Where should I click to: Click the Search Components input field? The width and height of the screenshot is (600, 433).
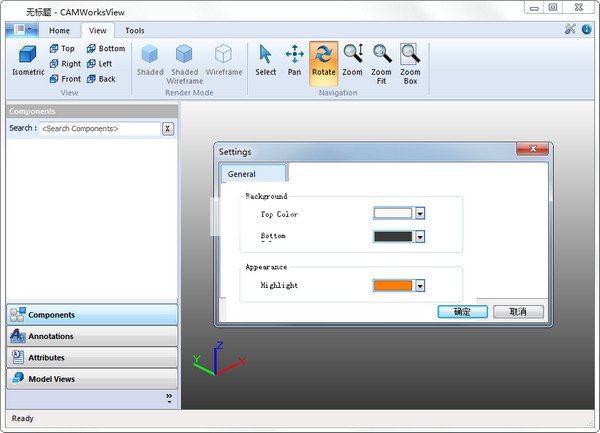tap(98, 129)
